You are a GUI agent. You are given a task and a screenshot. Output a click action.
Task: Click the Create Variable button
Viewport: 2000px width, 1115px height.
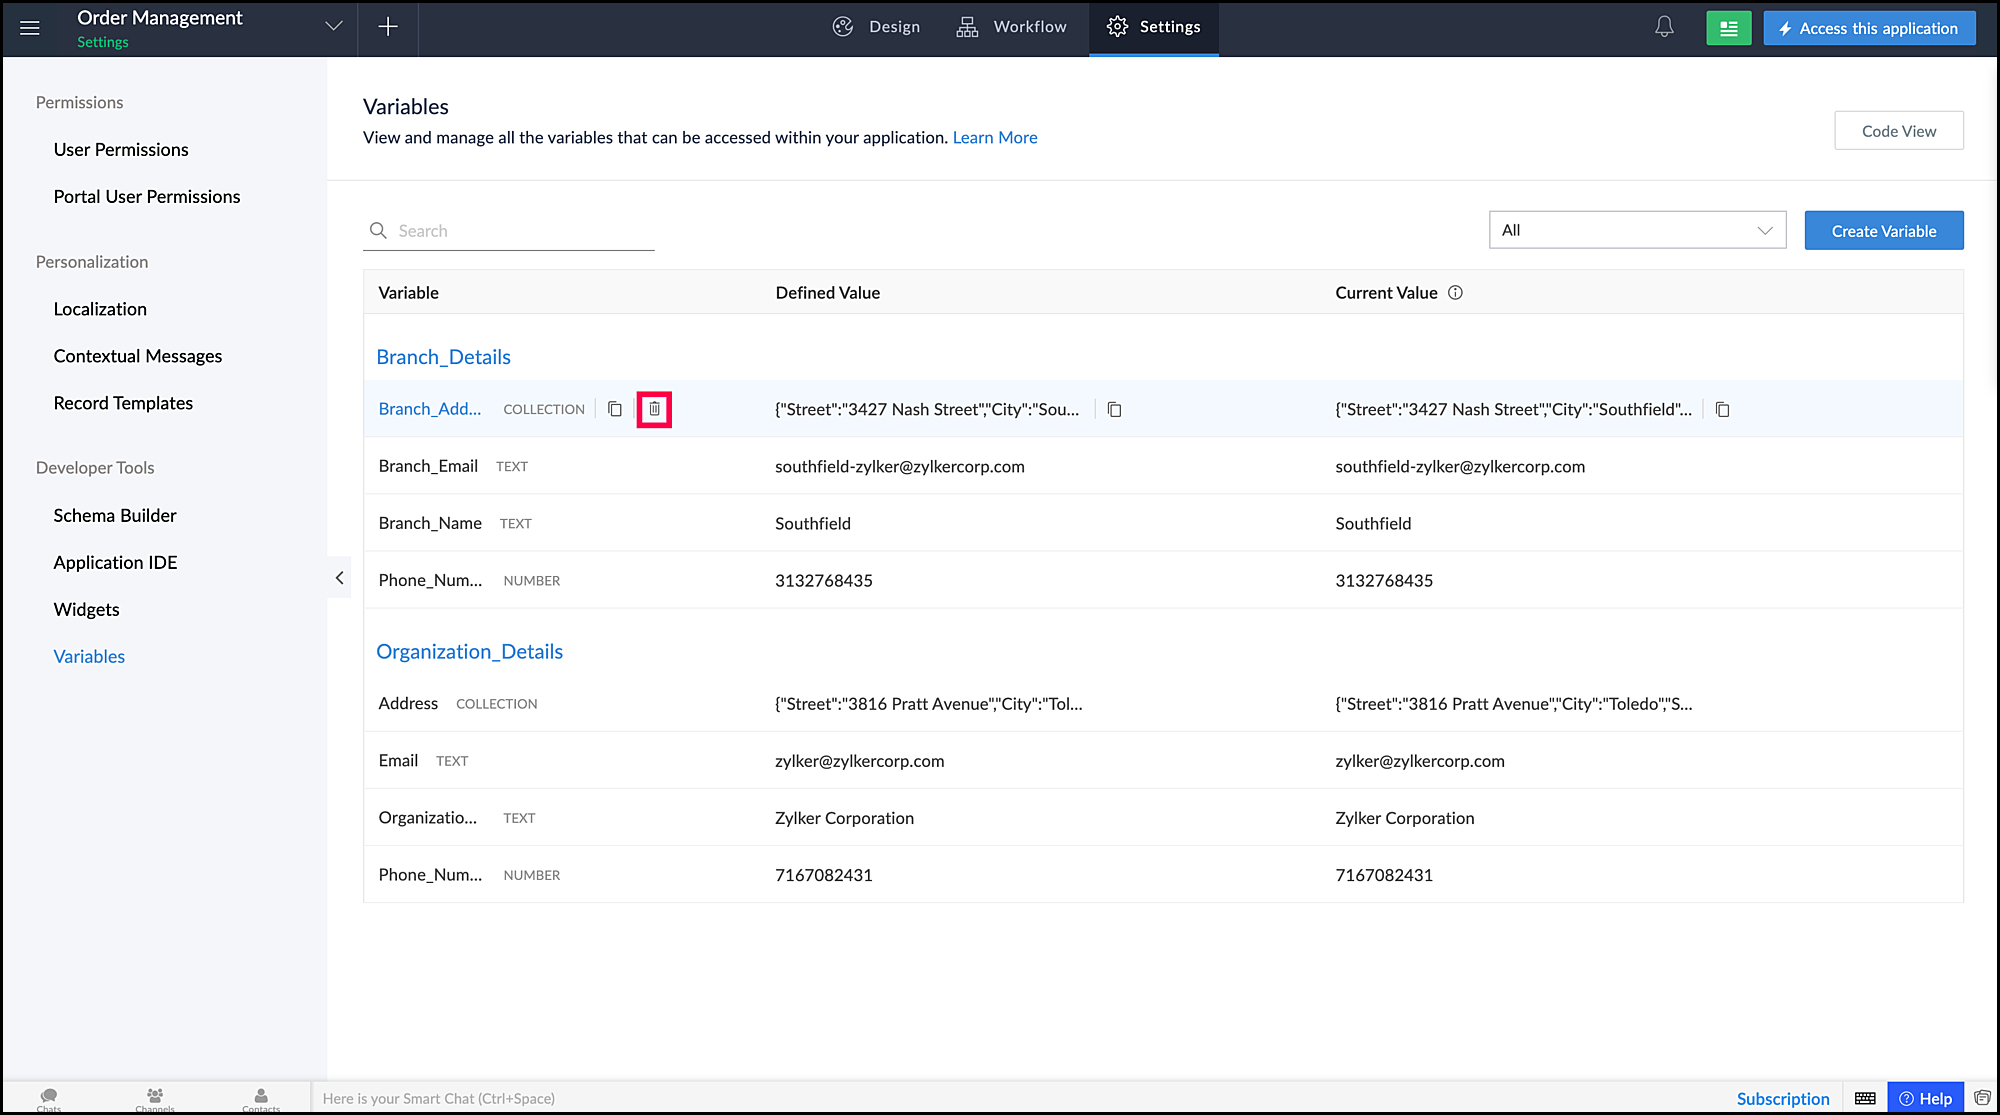1883,231
